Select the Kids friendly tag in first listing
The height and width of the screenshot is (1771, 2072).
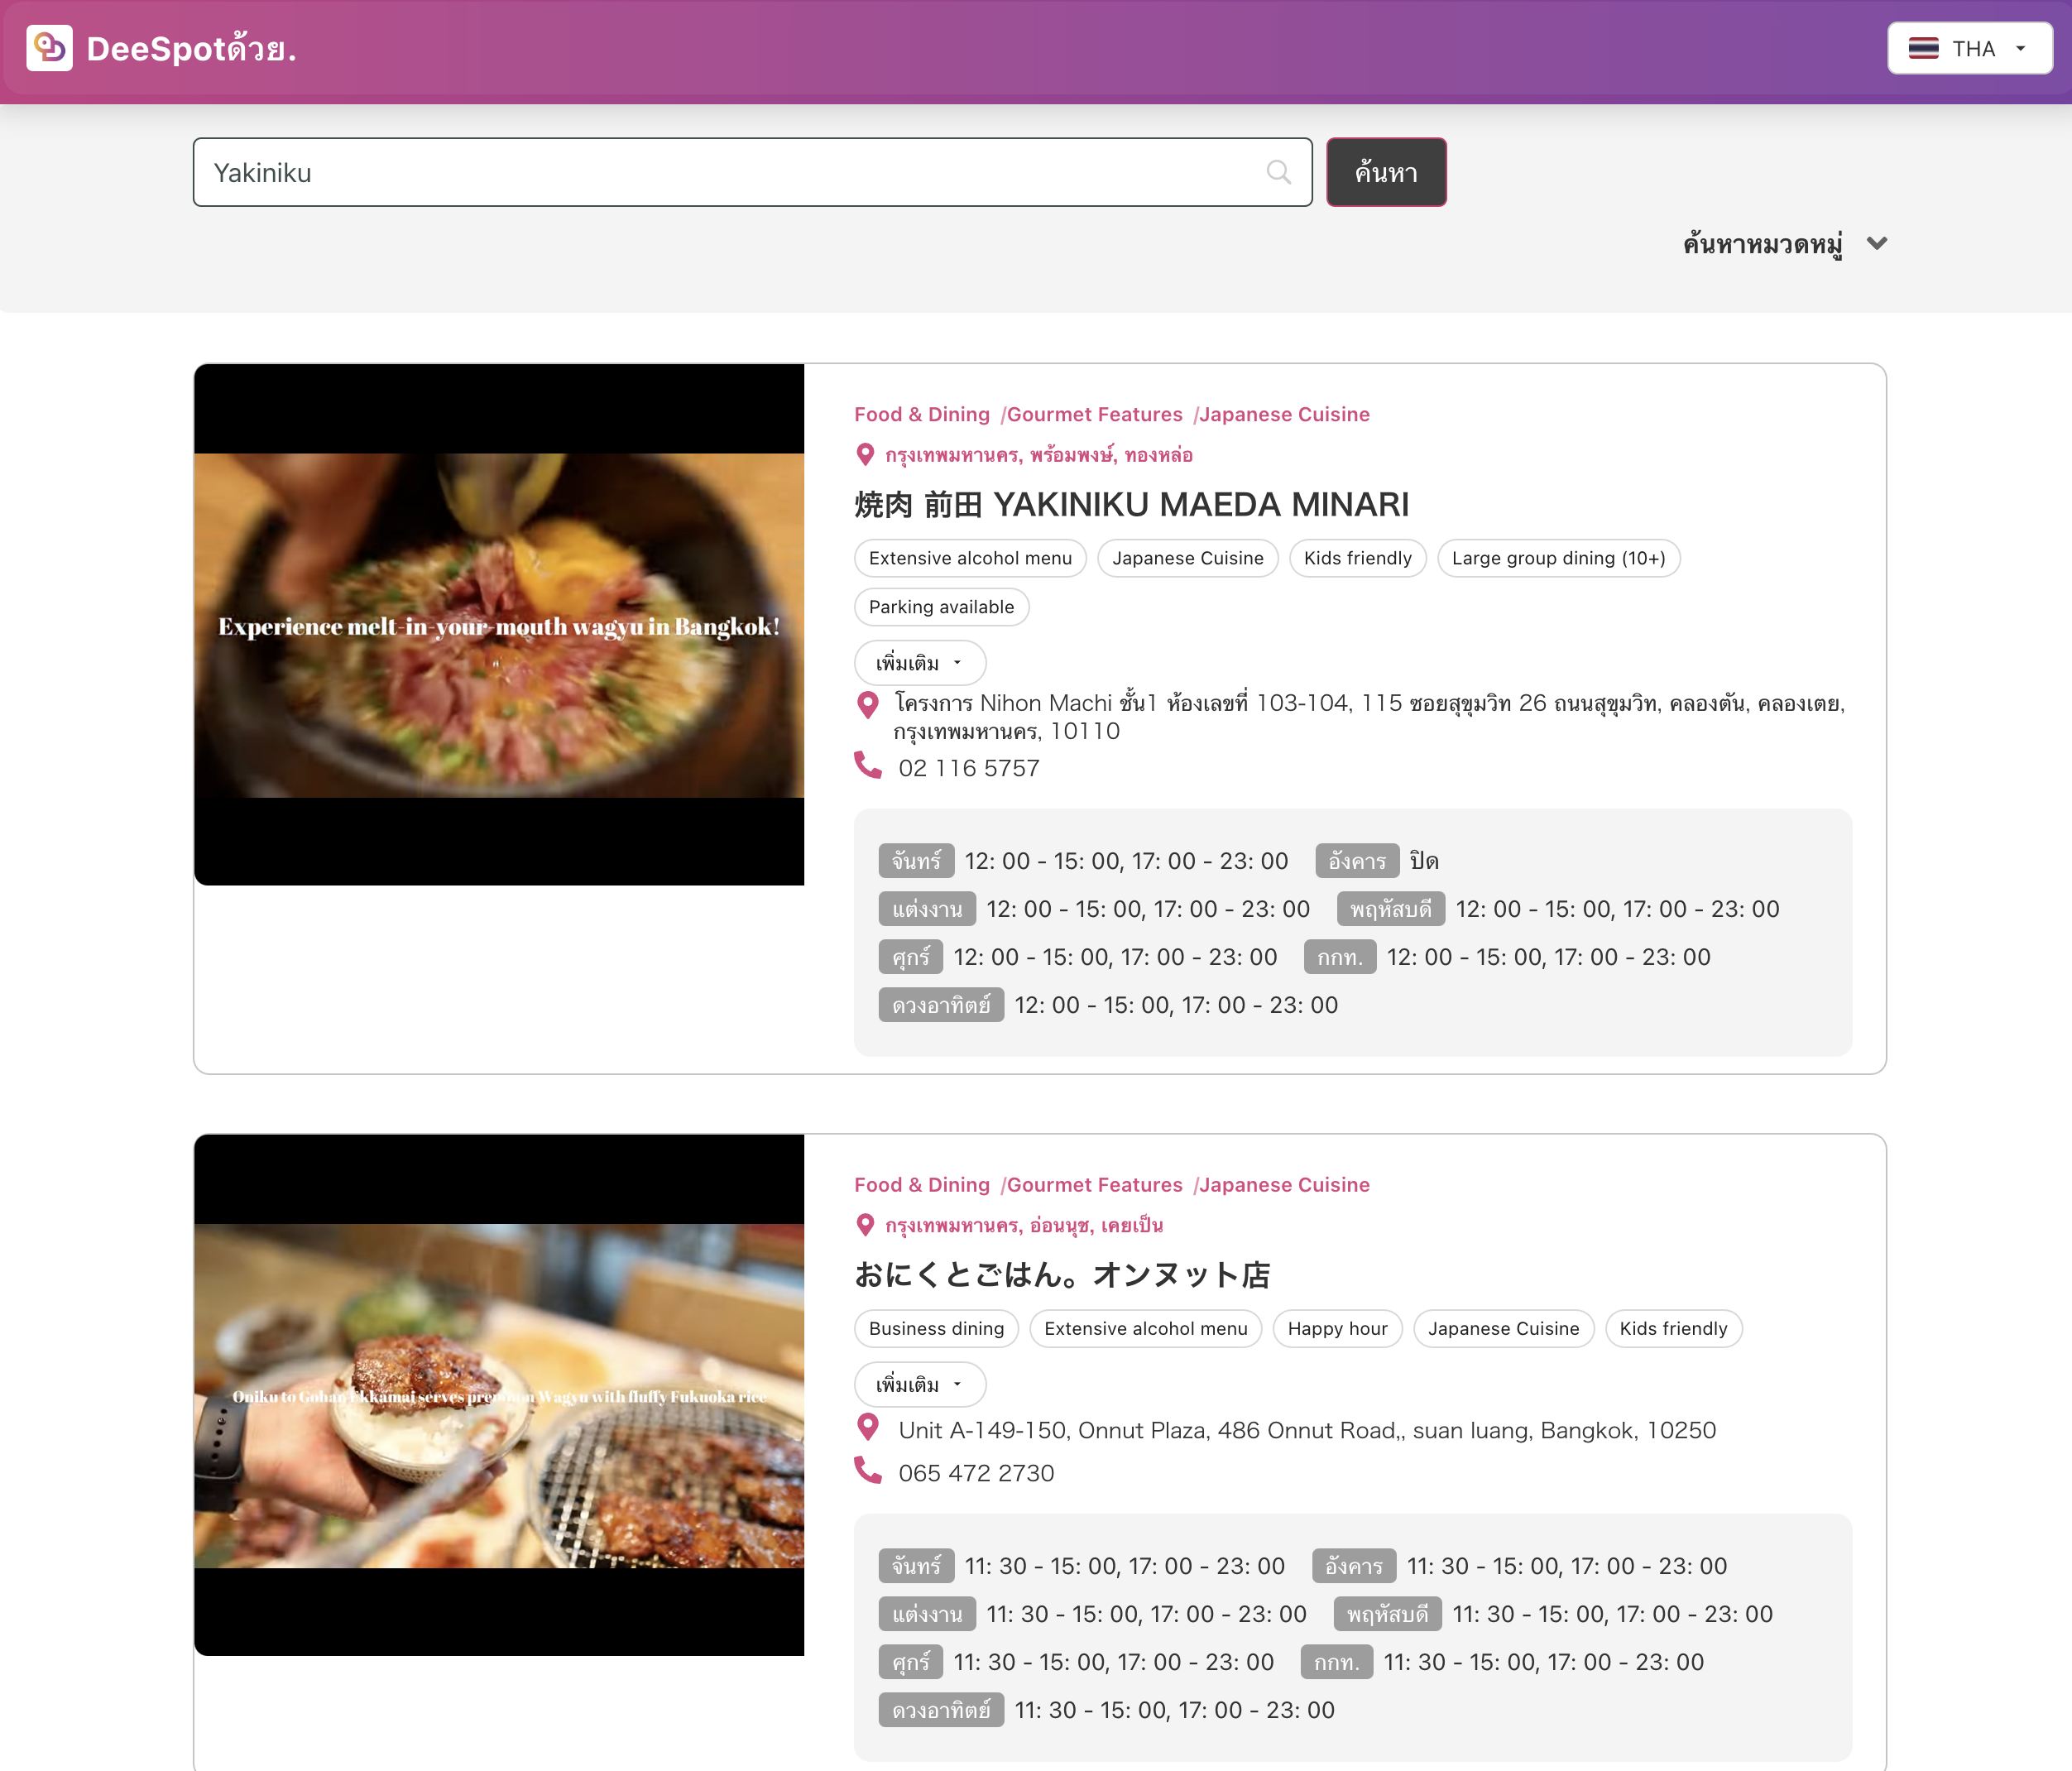[1357, 558]
